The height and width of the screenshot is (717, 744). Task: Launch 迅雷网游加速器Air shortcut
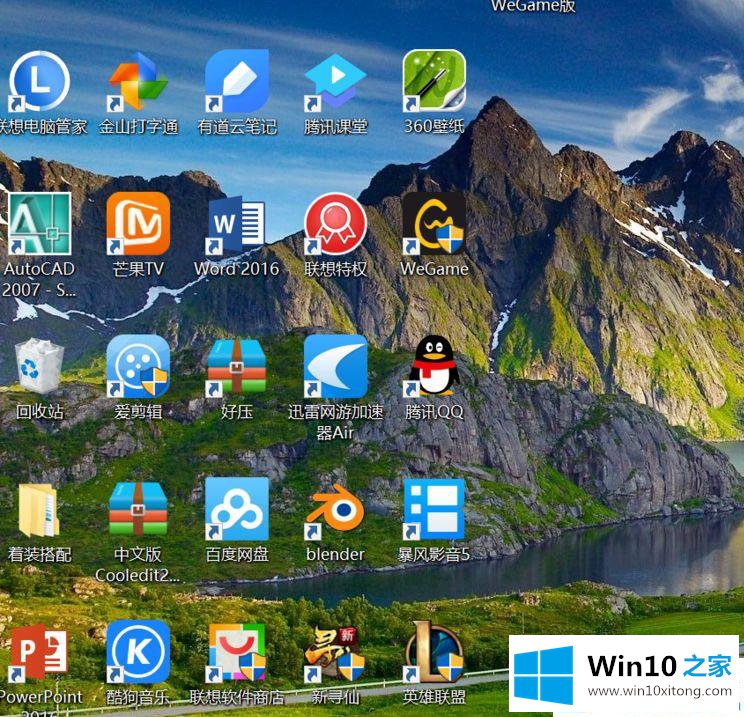pyautogui.click(x=335, y=366)
